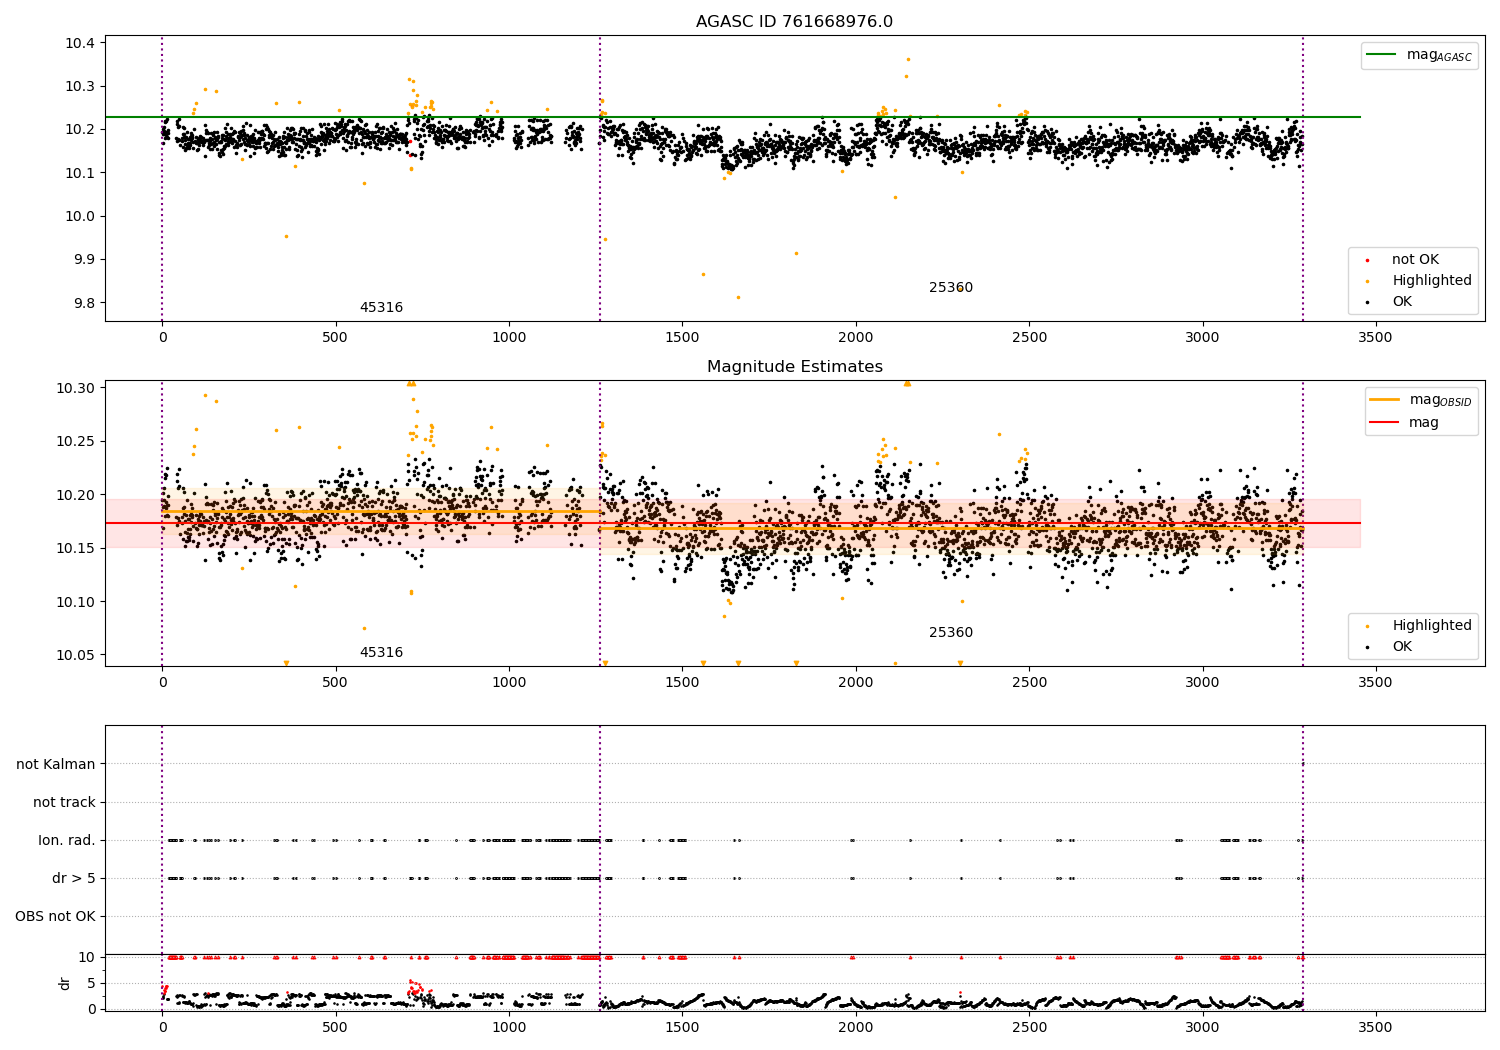Click the 10.4 y-tick of the top plot
This screenshot has width=1500, height=1050.
point(81,43)
